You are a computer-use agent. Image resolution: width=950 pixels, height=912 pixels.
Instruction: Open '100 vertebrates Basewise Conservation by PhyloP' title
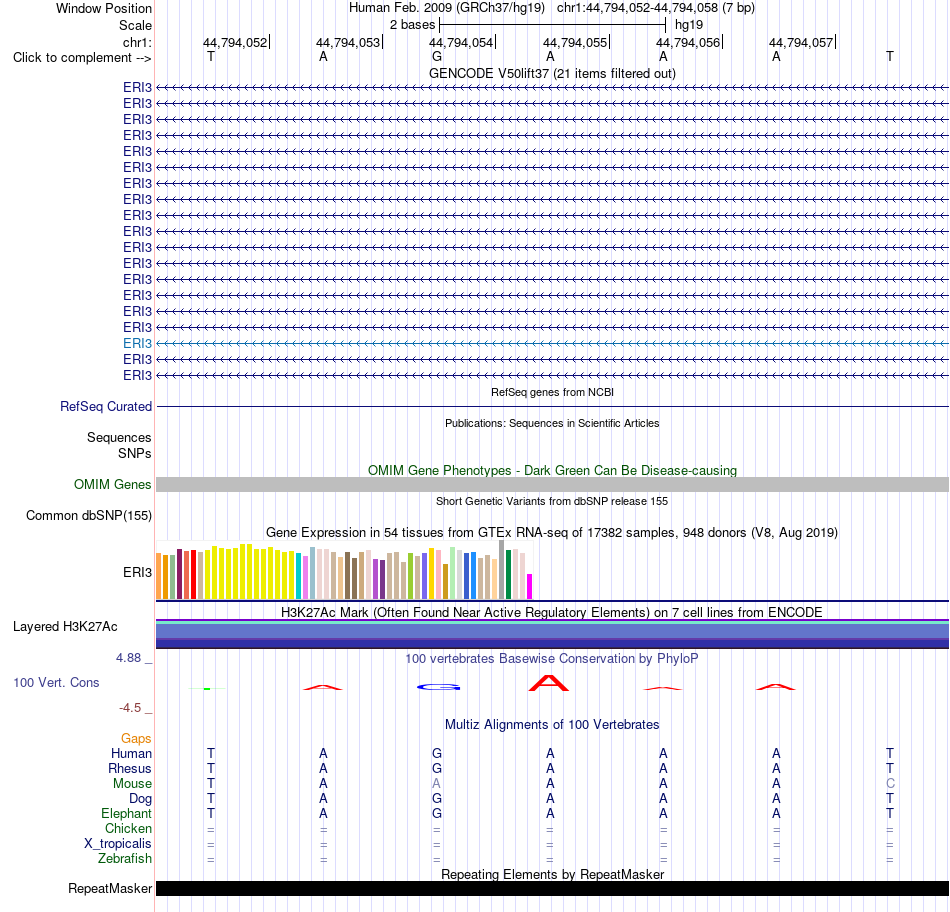(x=552, y=658)
